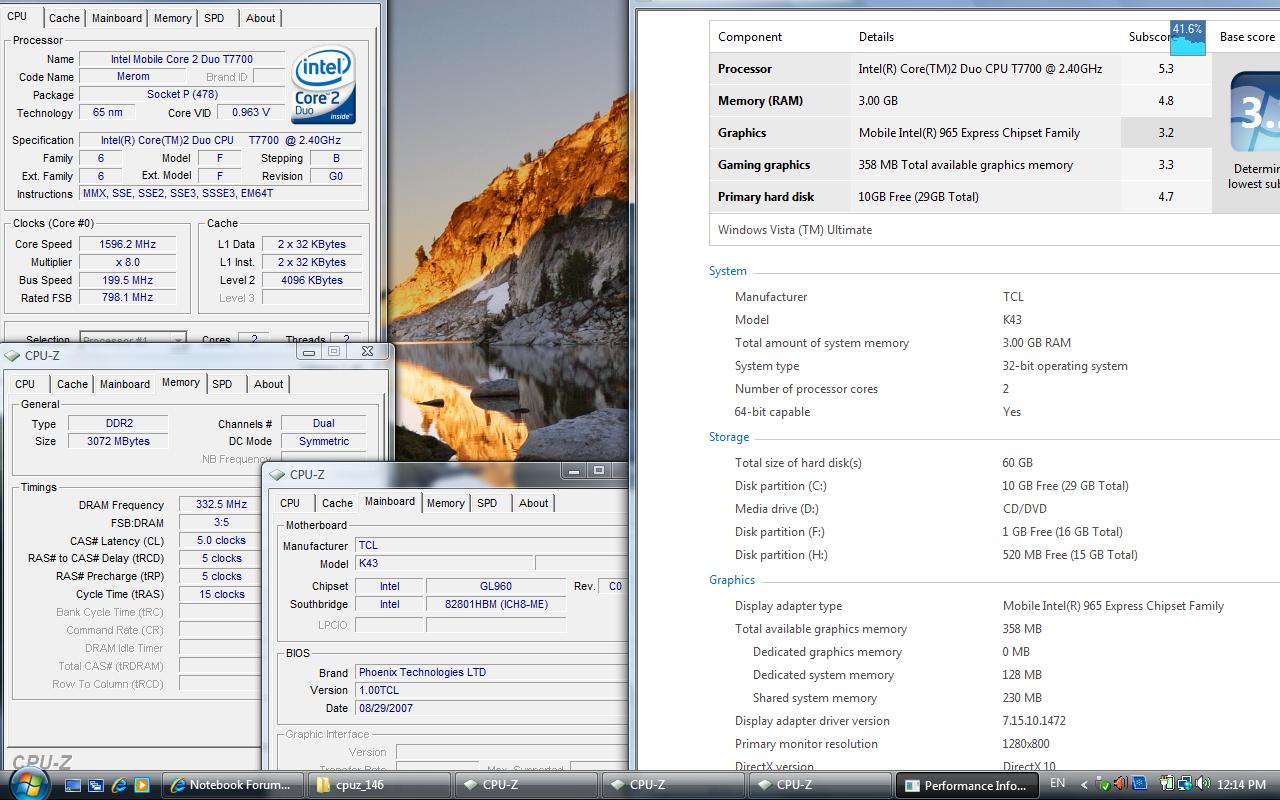This screenshot has height=800, width=1280.
Task: Minimize the Memory CPU-Z window
Action: click(x=309, y=352)
